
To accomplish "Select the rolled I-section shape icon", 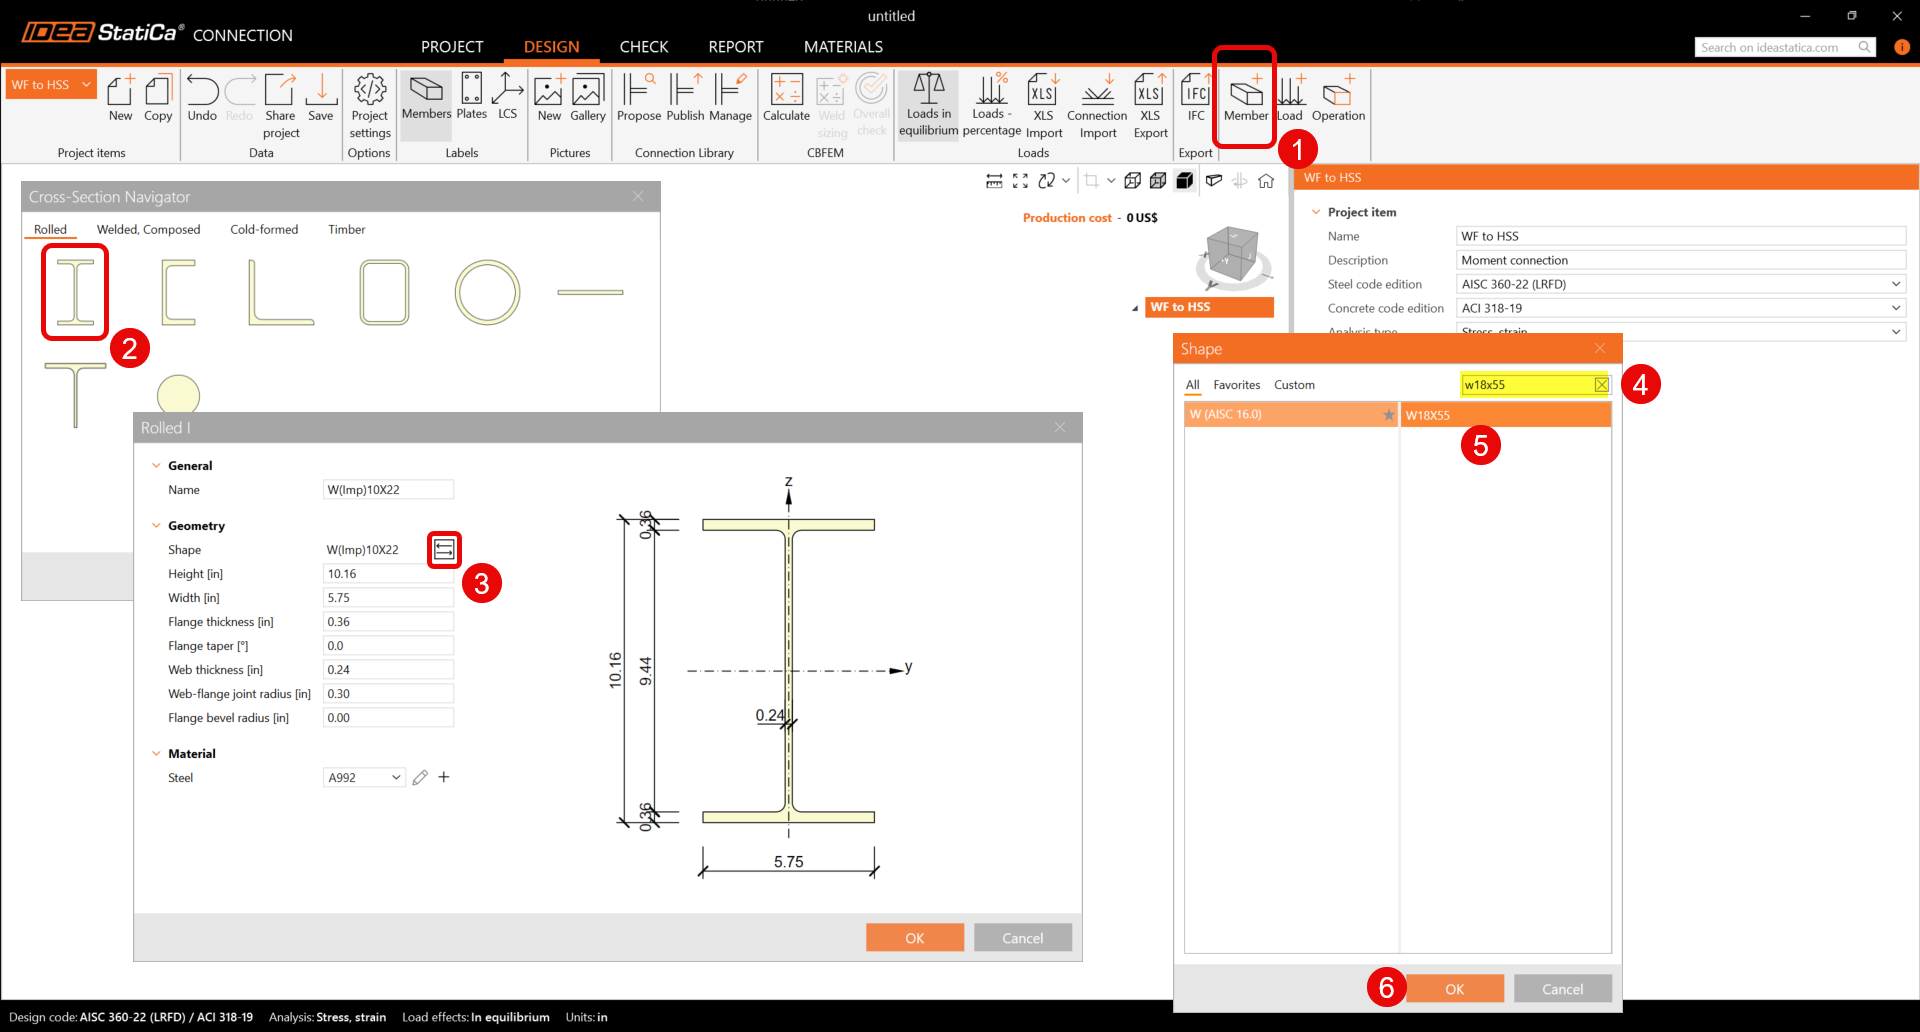I will tap(75, 292).
